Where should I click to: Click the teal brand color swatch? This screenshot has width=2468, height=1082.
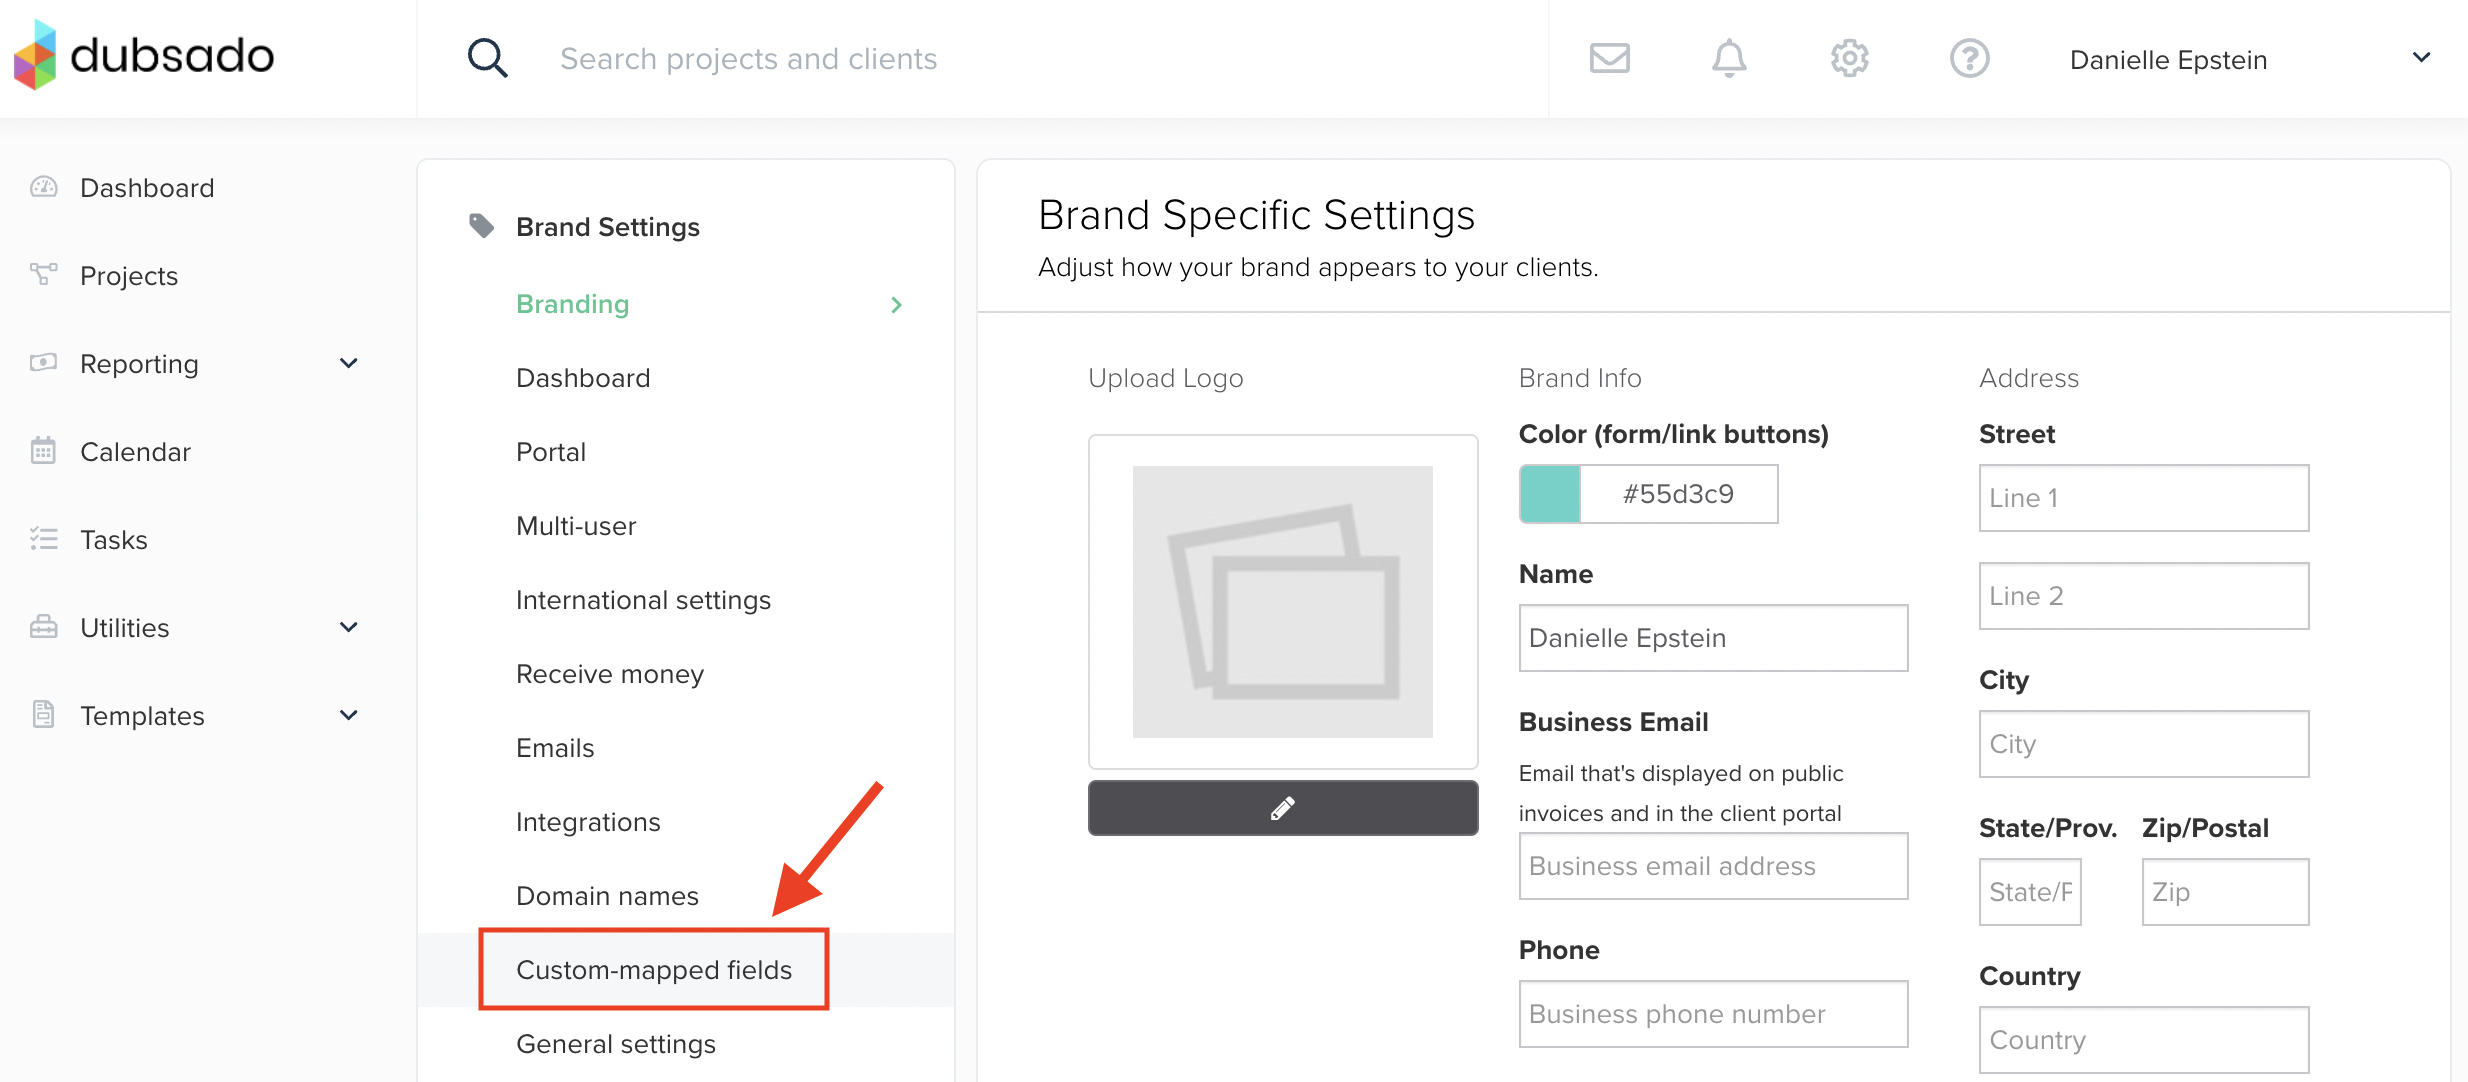1550,494
